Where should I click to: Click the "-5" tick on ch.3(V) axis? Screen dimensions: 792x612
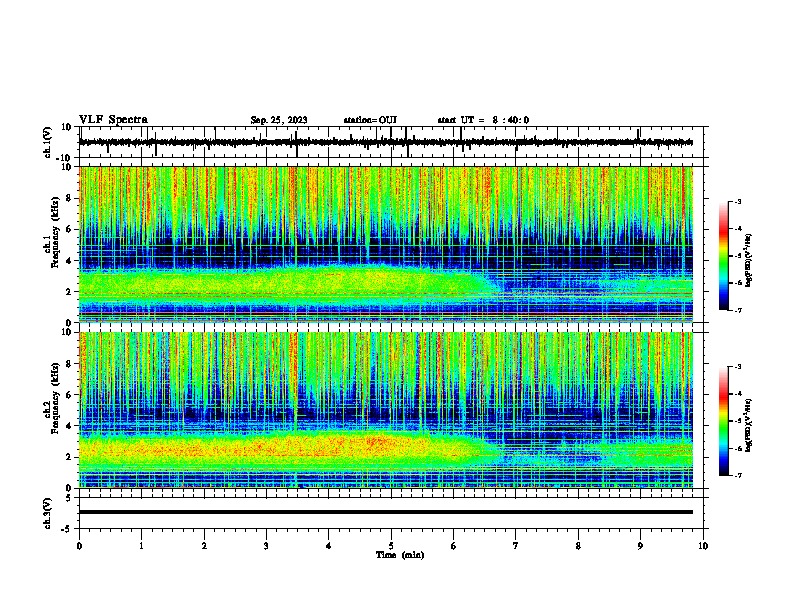67,529
